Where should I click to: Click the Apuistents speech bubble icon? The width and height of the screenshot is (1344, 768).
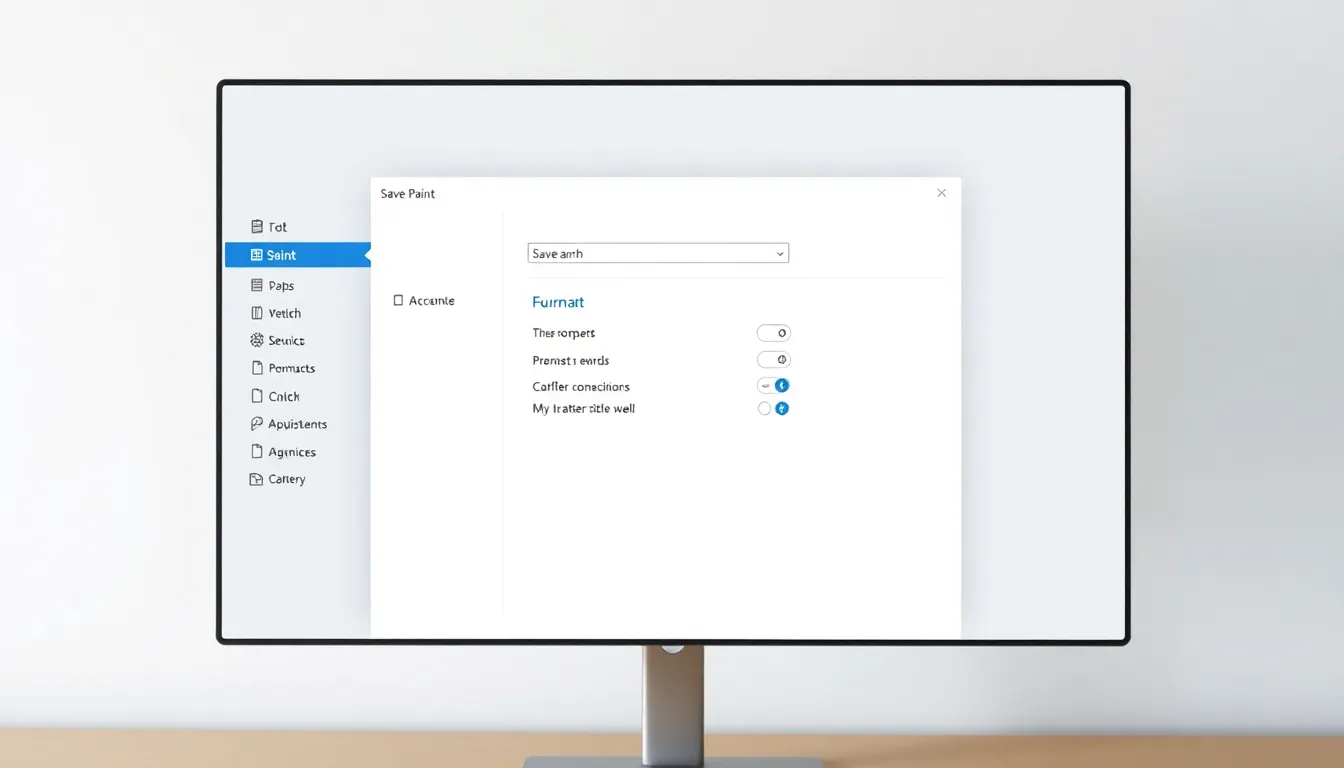tap(257, 424)
